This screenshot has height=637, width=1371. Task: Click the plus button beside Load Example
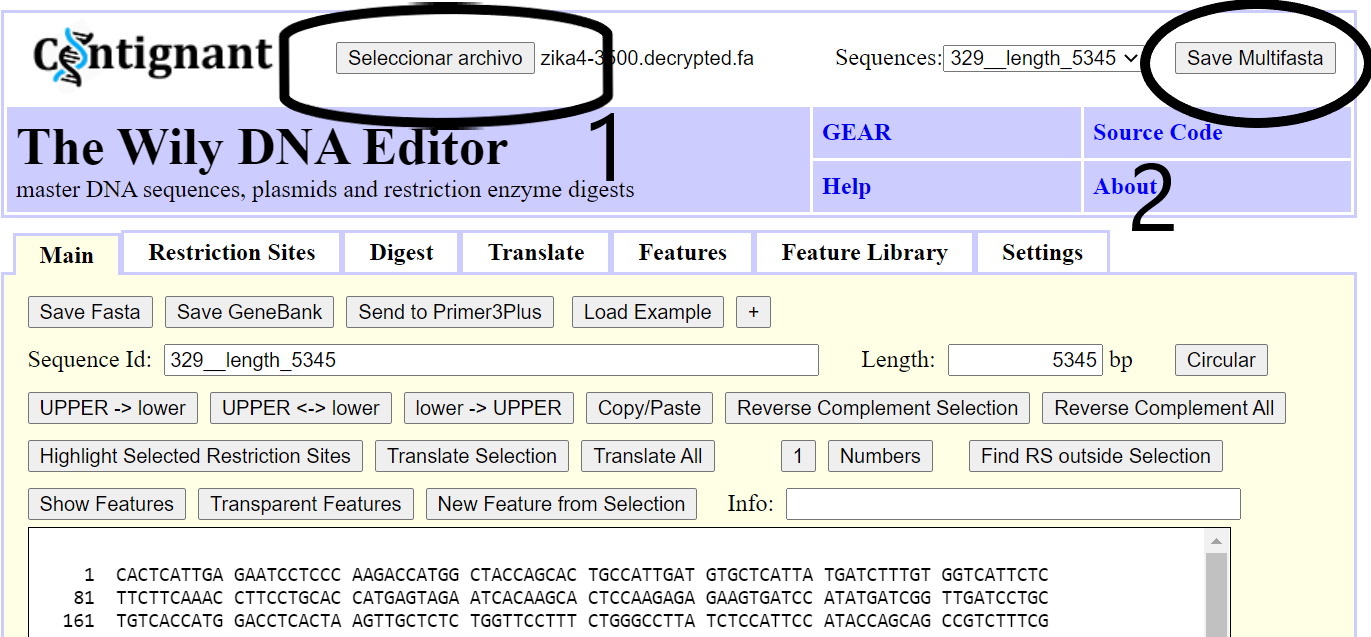[753, 312]
